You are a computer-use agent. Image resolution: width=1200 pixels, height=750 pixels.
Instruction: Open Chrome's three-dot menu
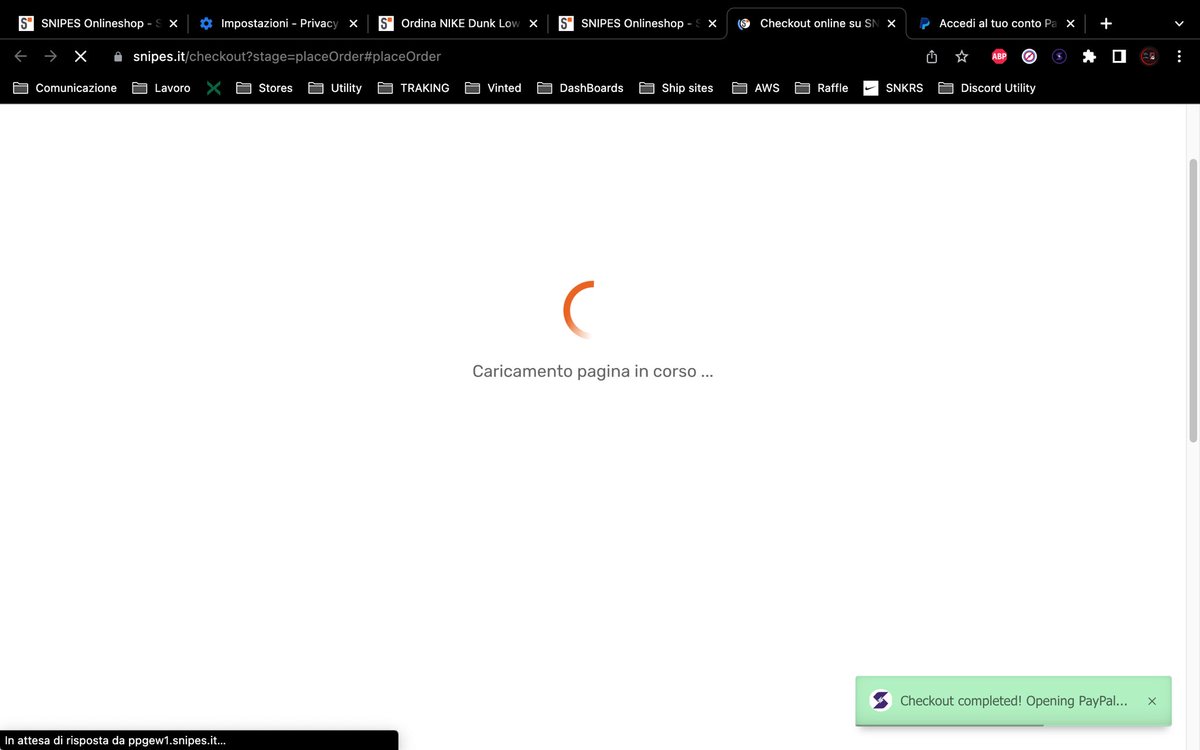pos(1179,57)
